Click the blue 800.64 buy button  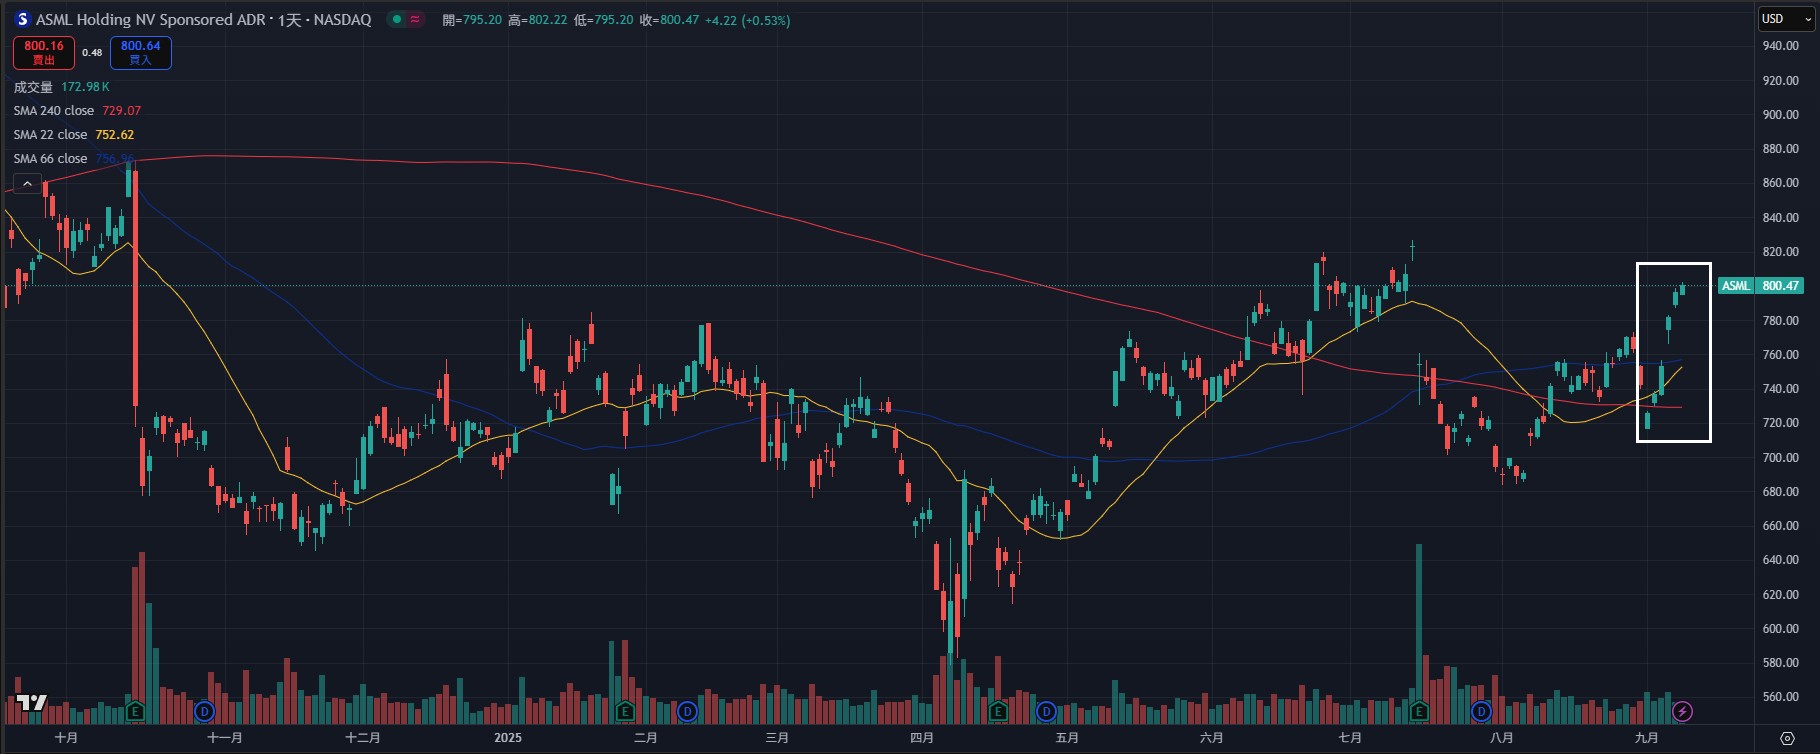click(140, 52)
